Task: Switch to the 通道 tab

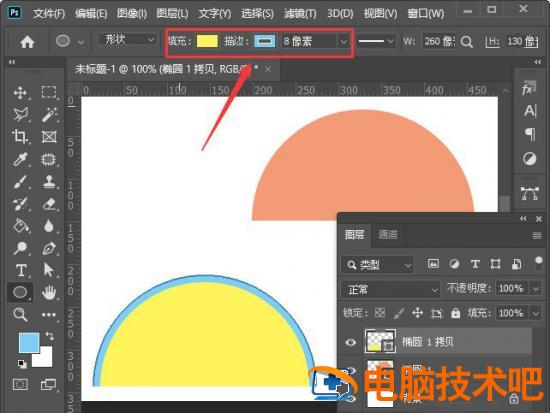Action: [388, 234]
